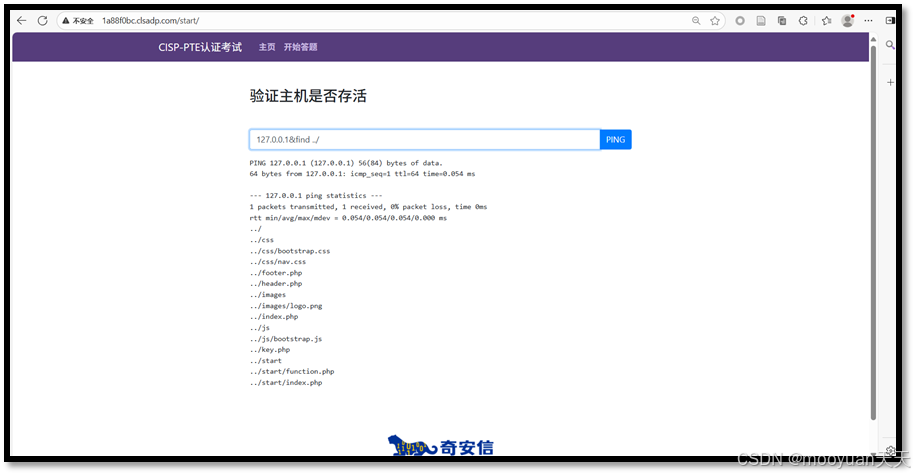Click the circle extension icon in toolbar
The height and width of the screenshot is (475, 915).
(740, 20)
